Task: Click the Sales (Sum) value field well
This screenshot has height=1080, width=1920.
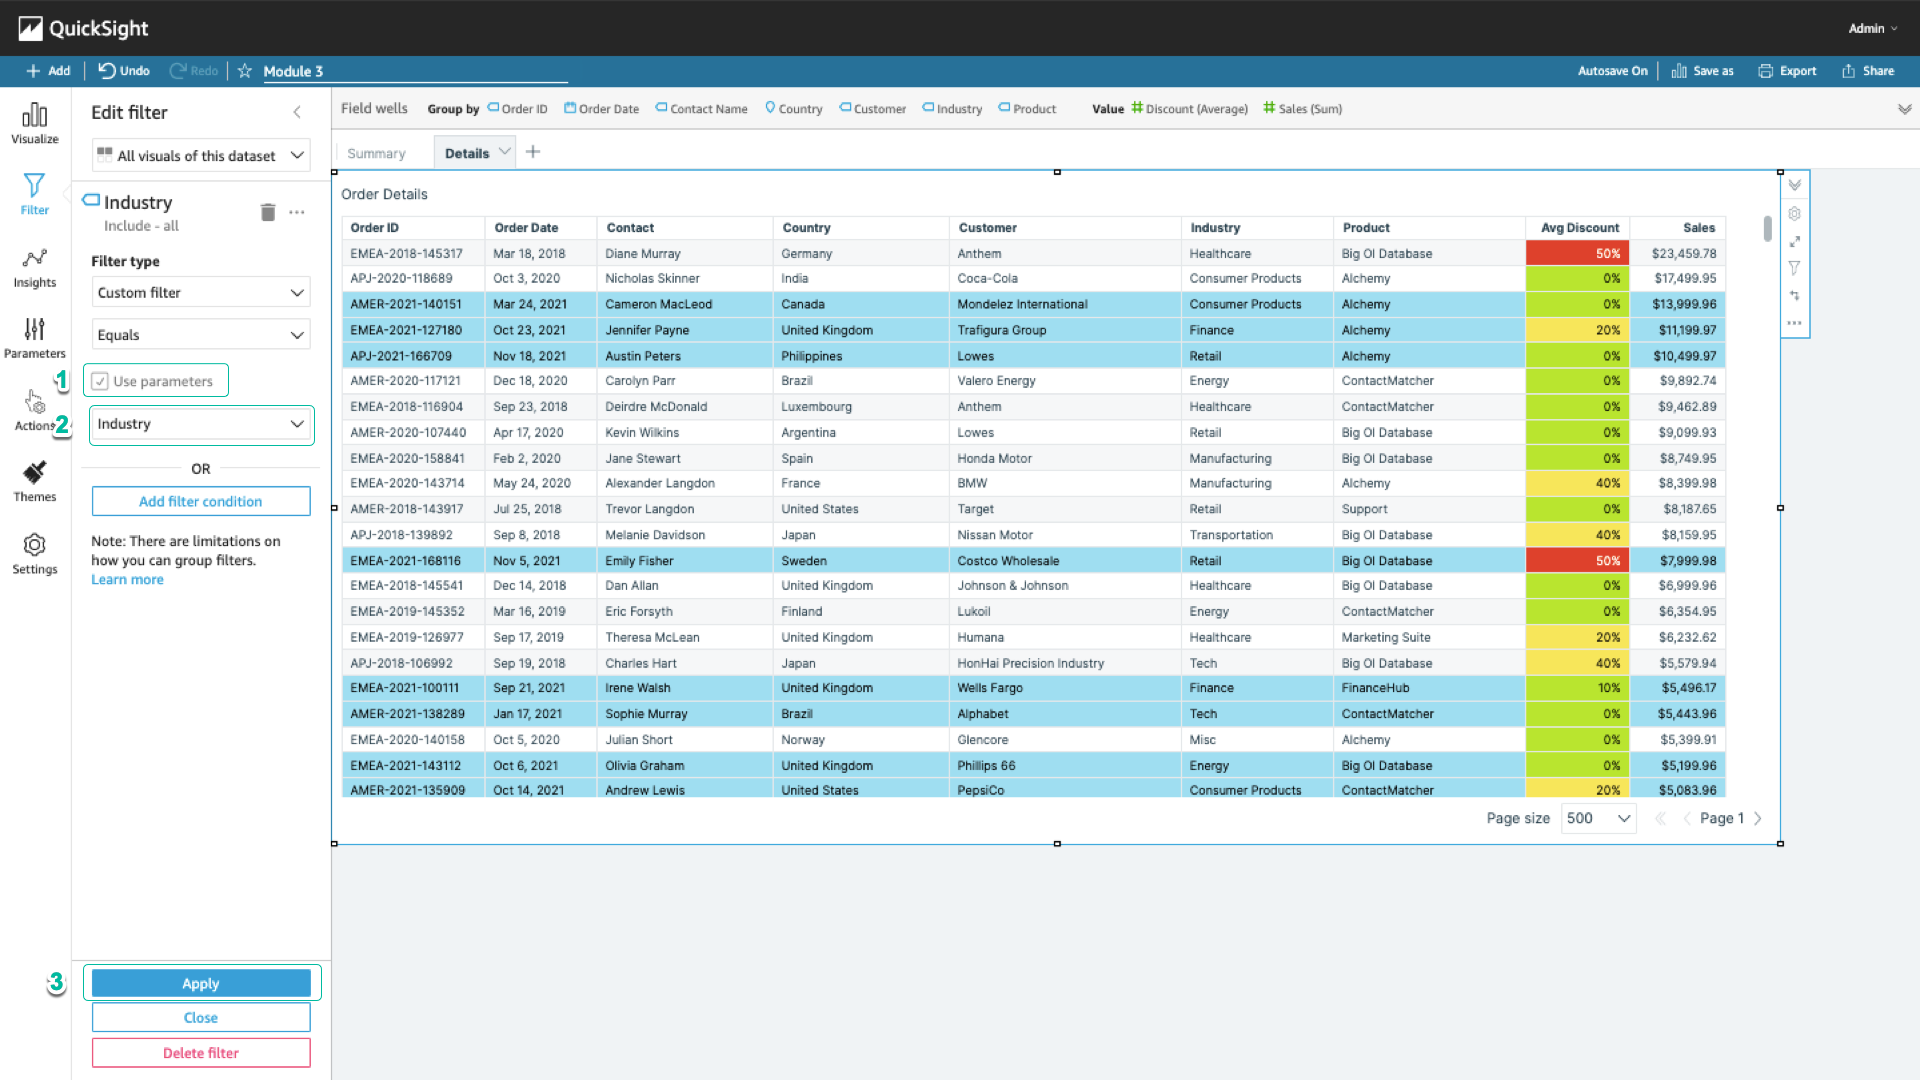Action: pyautogui.click(x=1302, y=109)
